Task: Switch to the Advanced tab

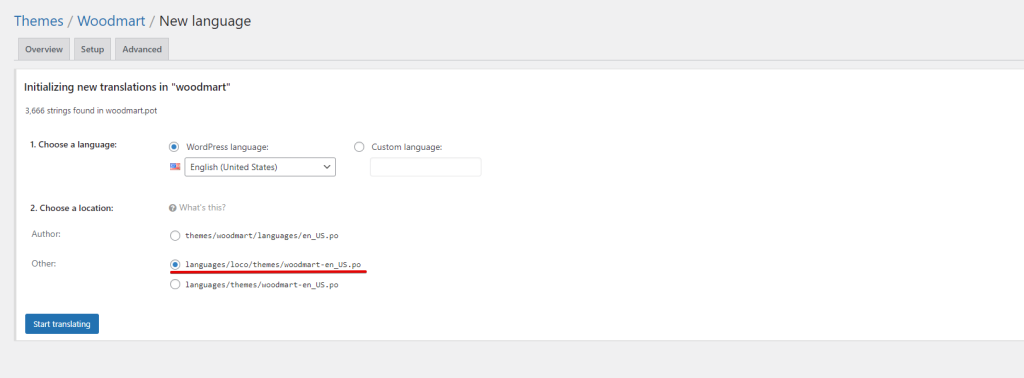Action: pyautogui.click(x=142, y=50)
